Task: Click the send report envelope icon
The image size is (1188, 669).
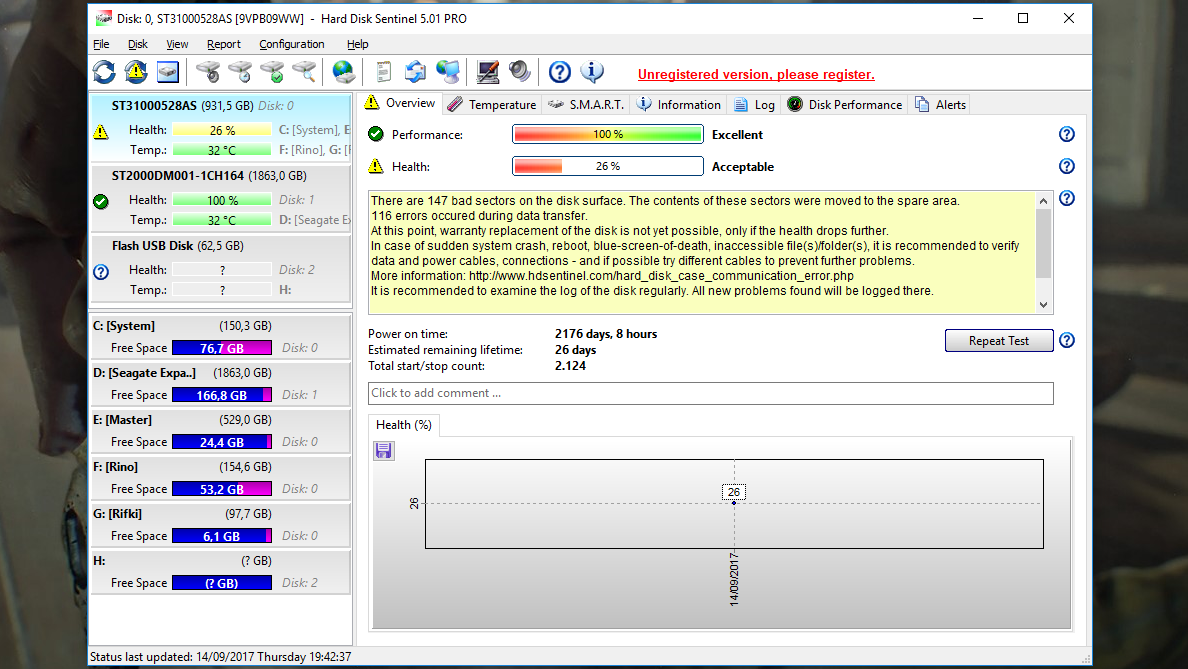Action: [415, 72]
